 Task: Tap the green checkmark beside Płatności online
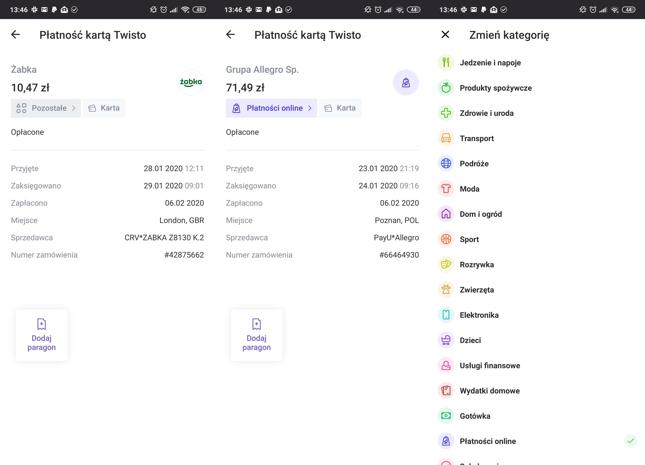click(x=630, y=441)
